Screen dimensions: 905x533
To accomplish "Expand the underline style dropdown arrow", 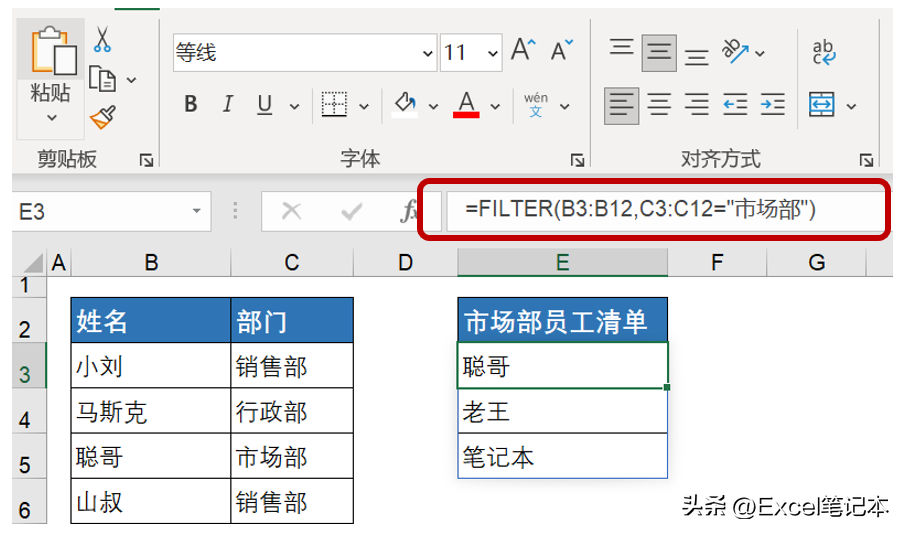I will point(294,106).
